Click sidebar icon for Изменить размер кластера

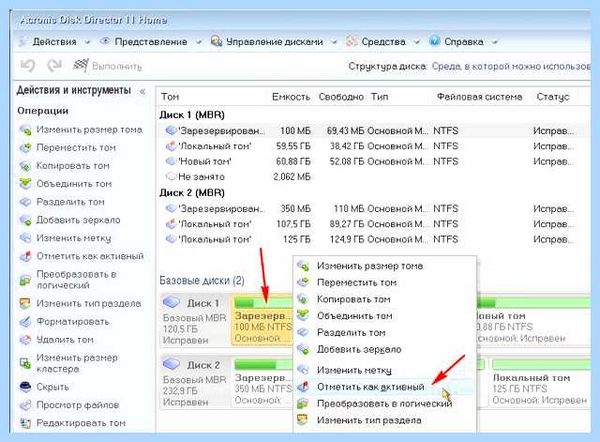[x=25, y=363]
